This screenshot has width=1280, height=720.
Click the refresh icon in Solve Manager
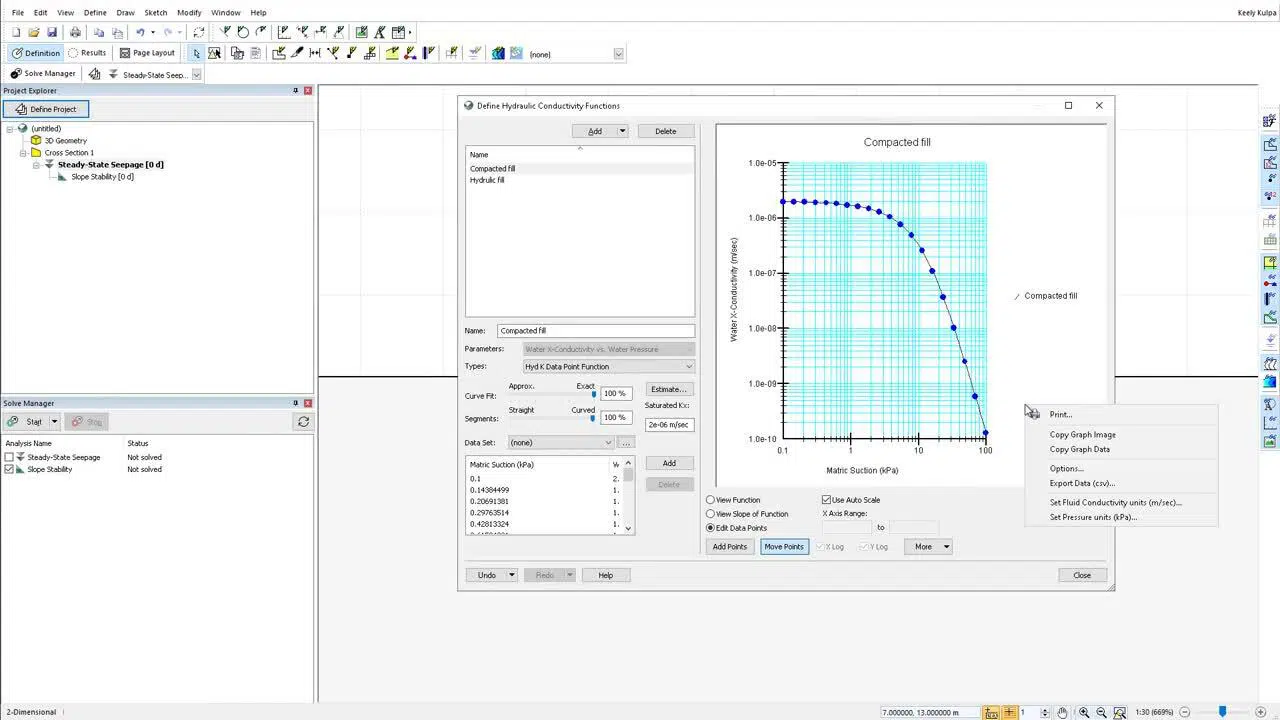coord(304,421)
